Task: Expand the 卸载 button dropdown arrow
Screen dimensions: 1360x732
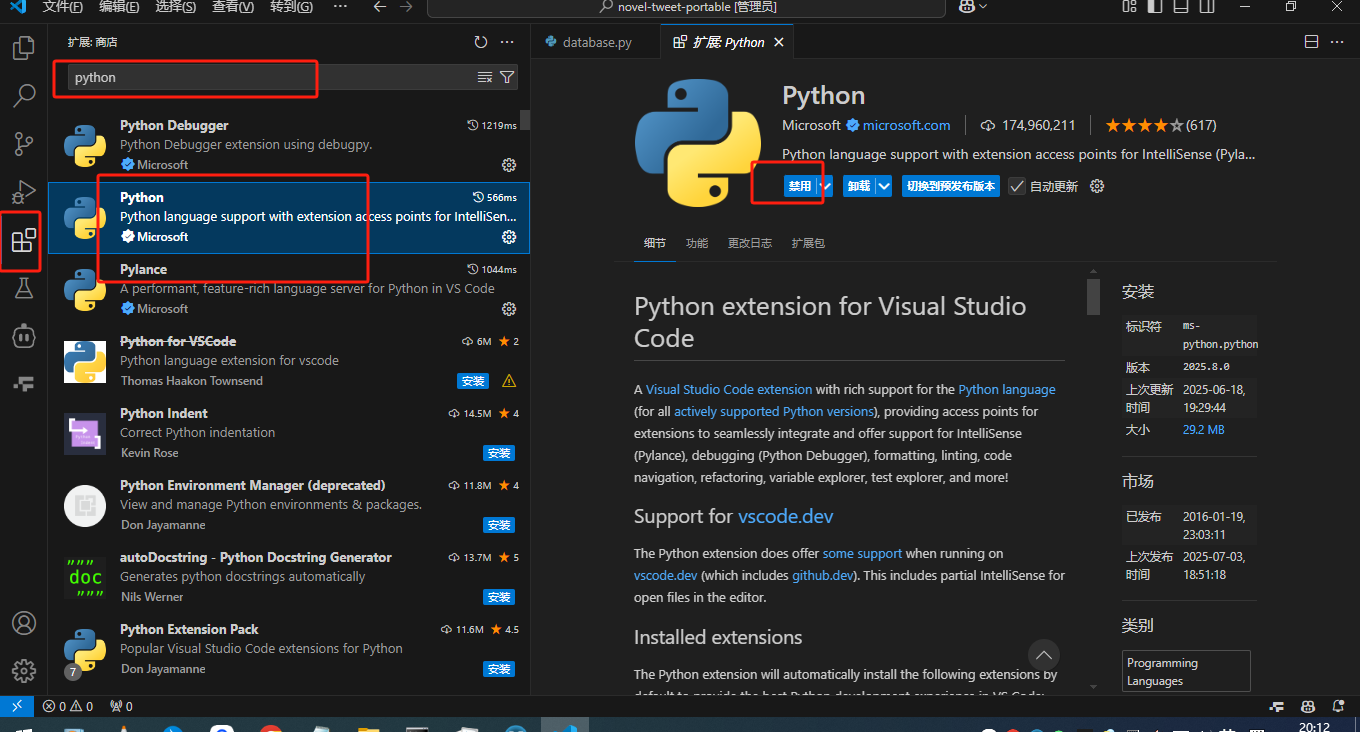Action: coord(884,186)
